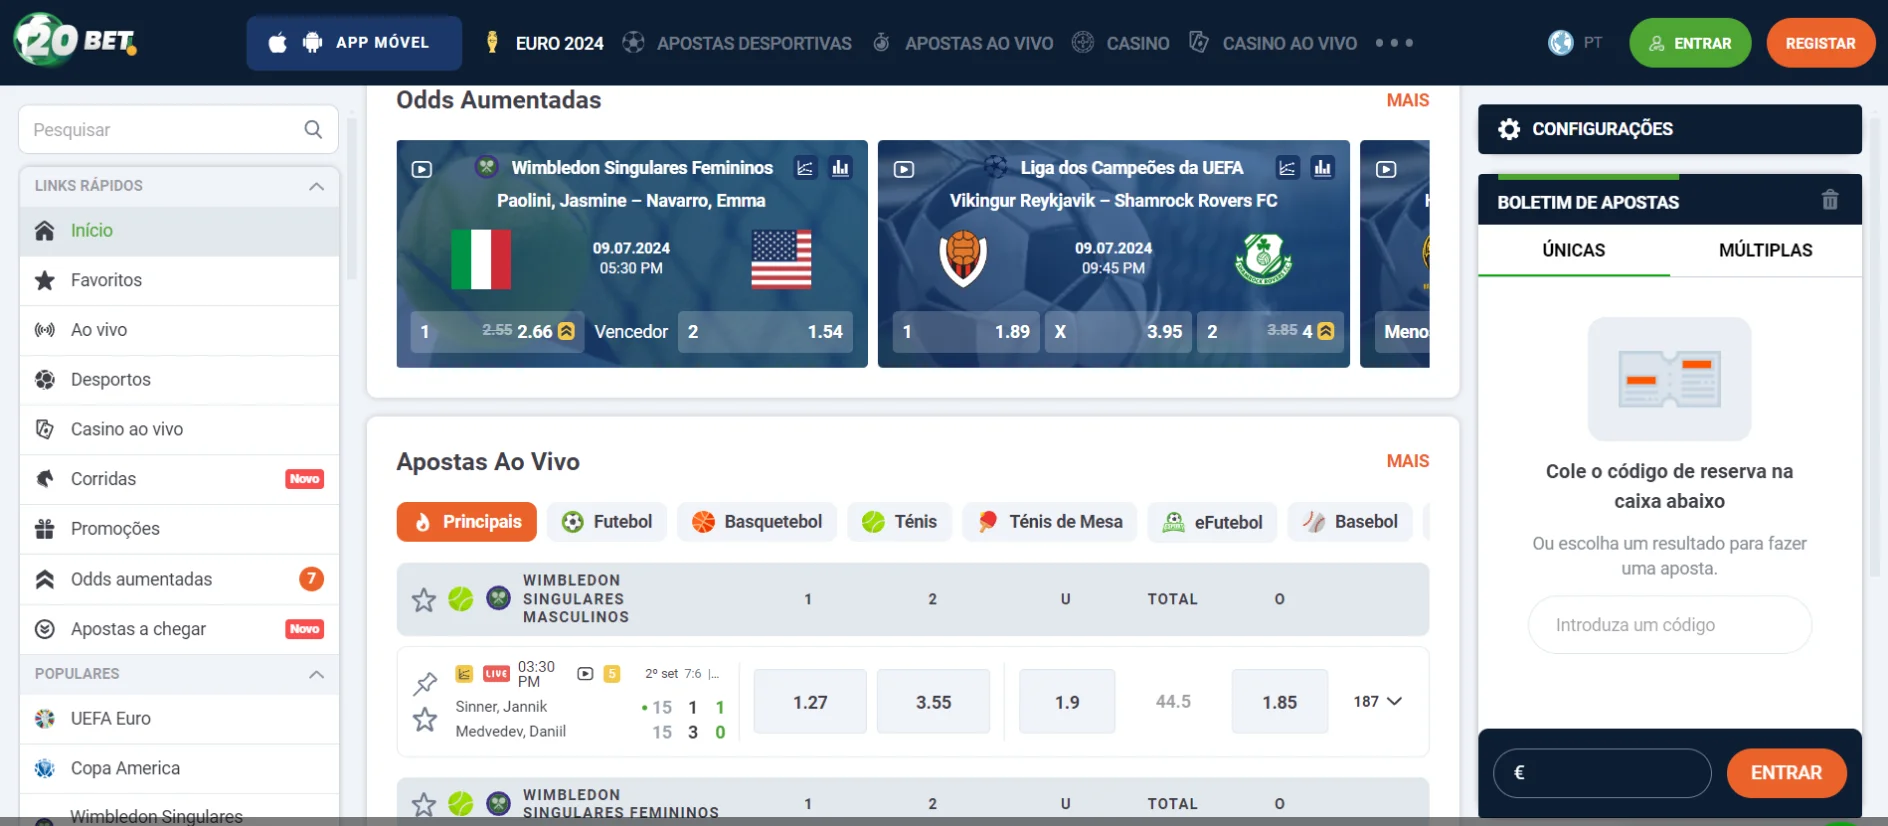Click the globe language icon

pos(1560,43)
